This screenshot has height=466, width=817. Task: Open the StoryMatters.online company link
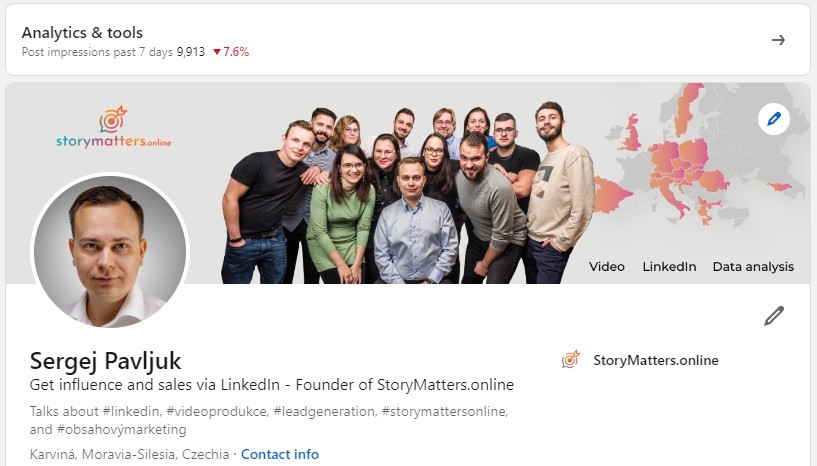[x=655, y=360]
